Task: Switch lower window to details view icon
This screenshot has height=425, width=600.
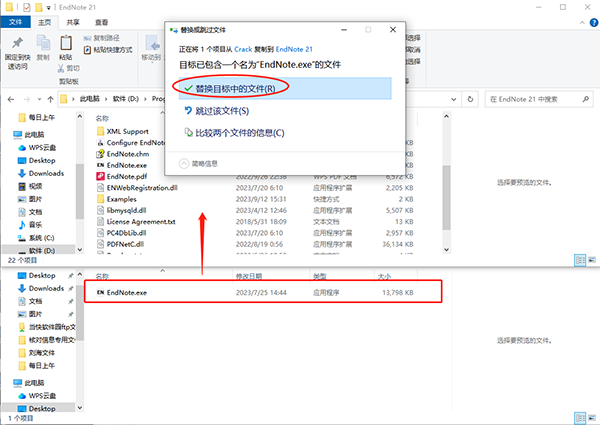Action: point(580,418)
